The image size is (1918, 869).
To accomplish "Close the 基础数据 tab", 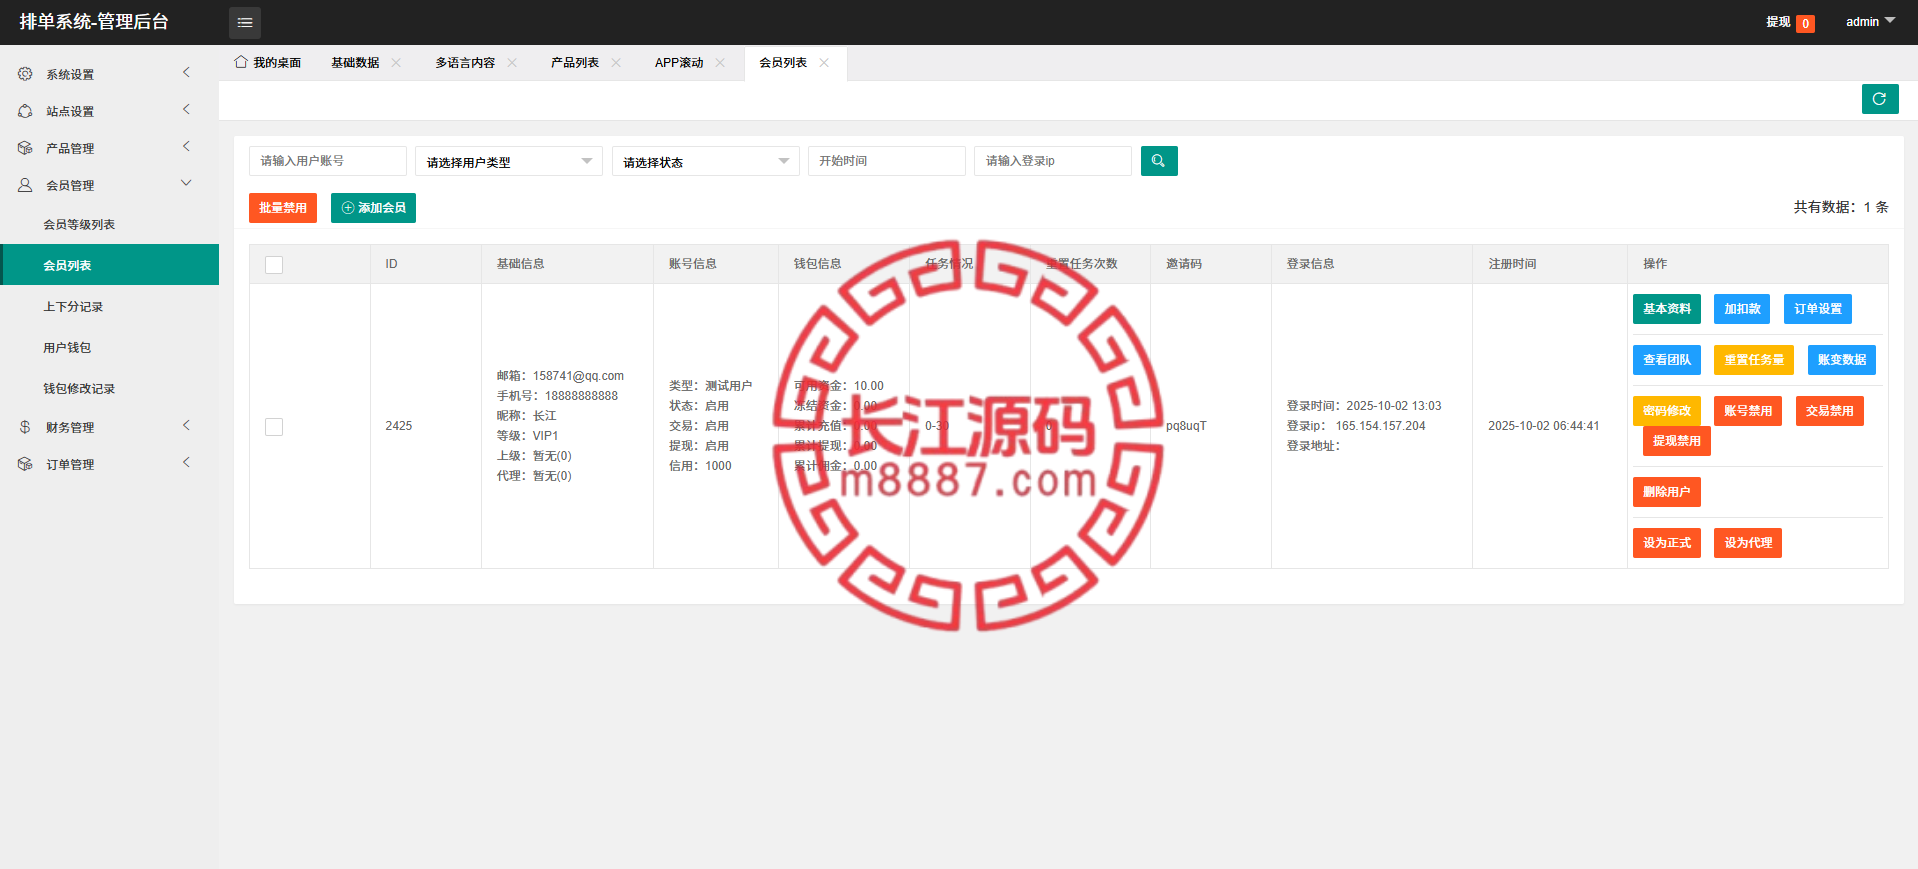I will click(x=396, y=62).
